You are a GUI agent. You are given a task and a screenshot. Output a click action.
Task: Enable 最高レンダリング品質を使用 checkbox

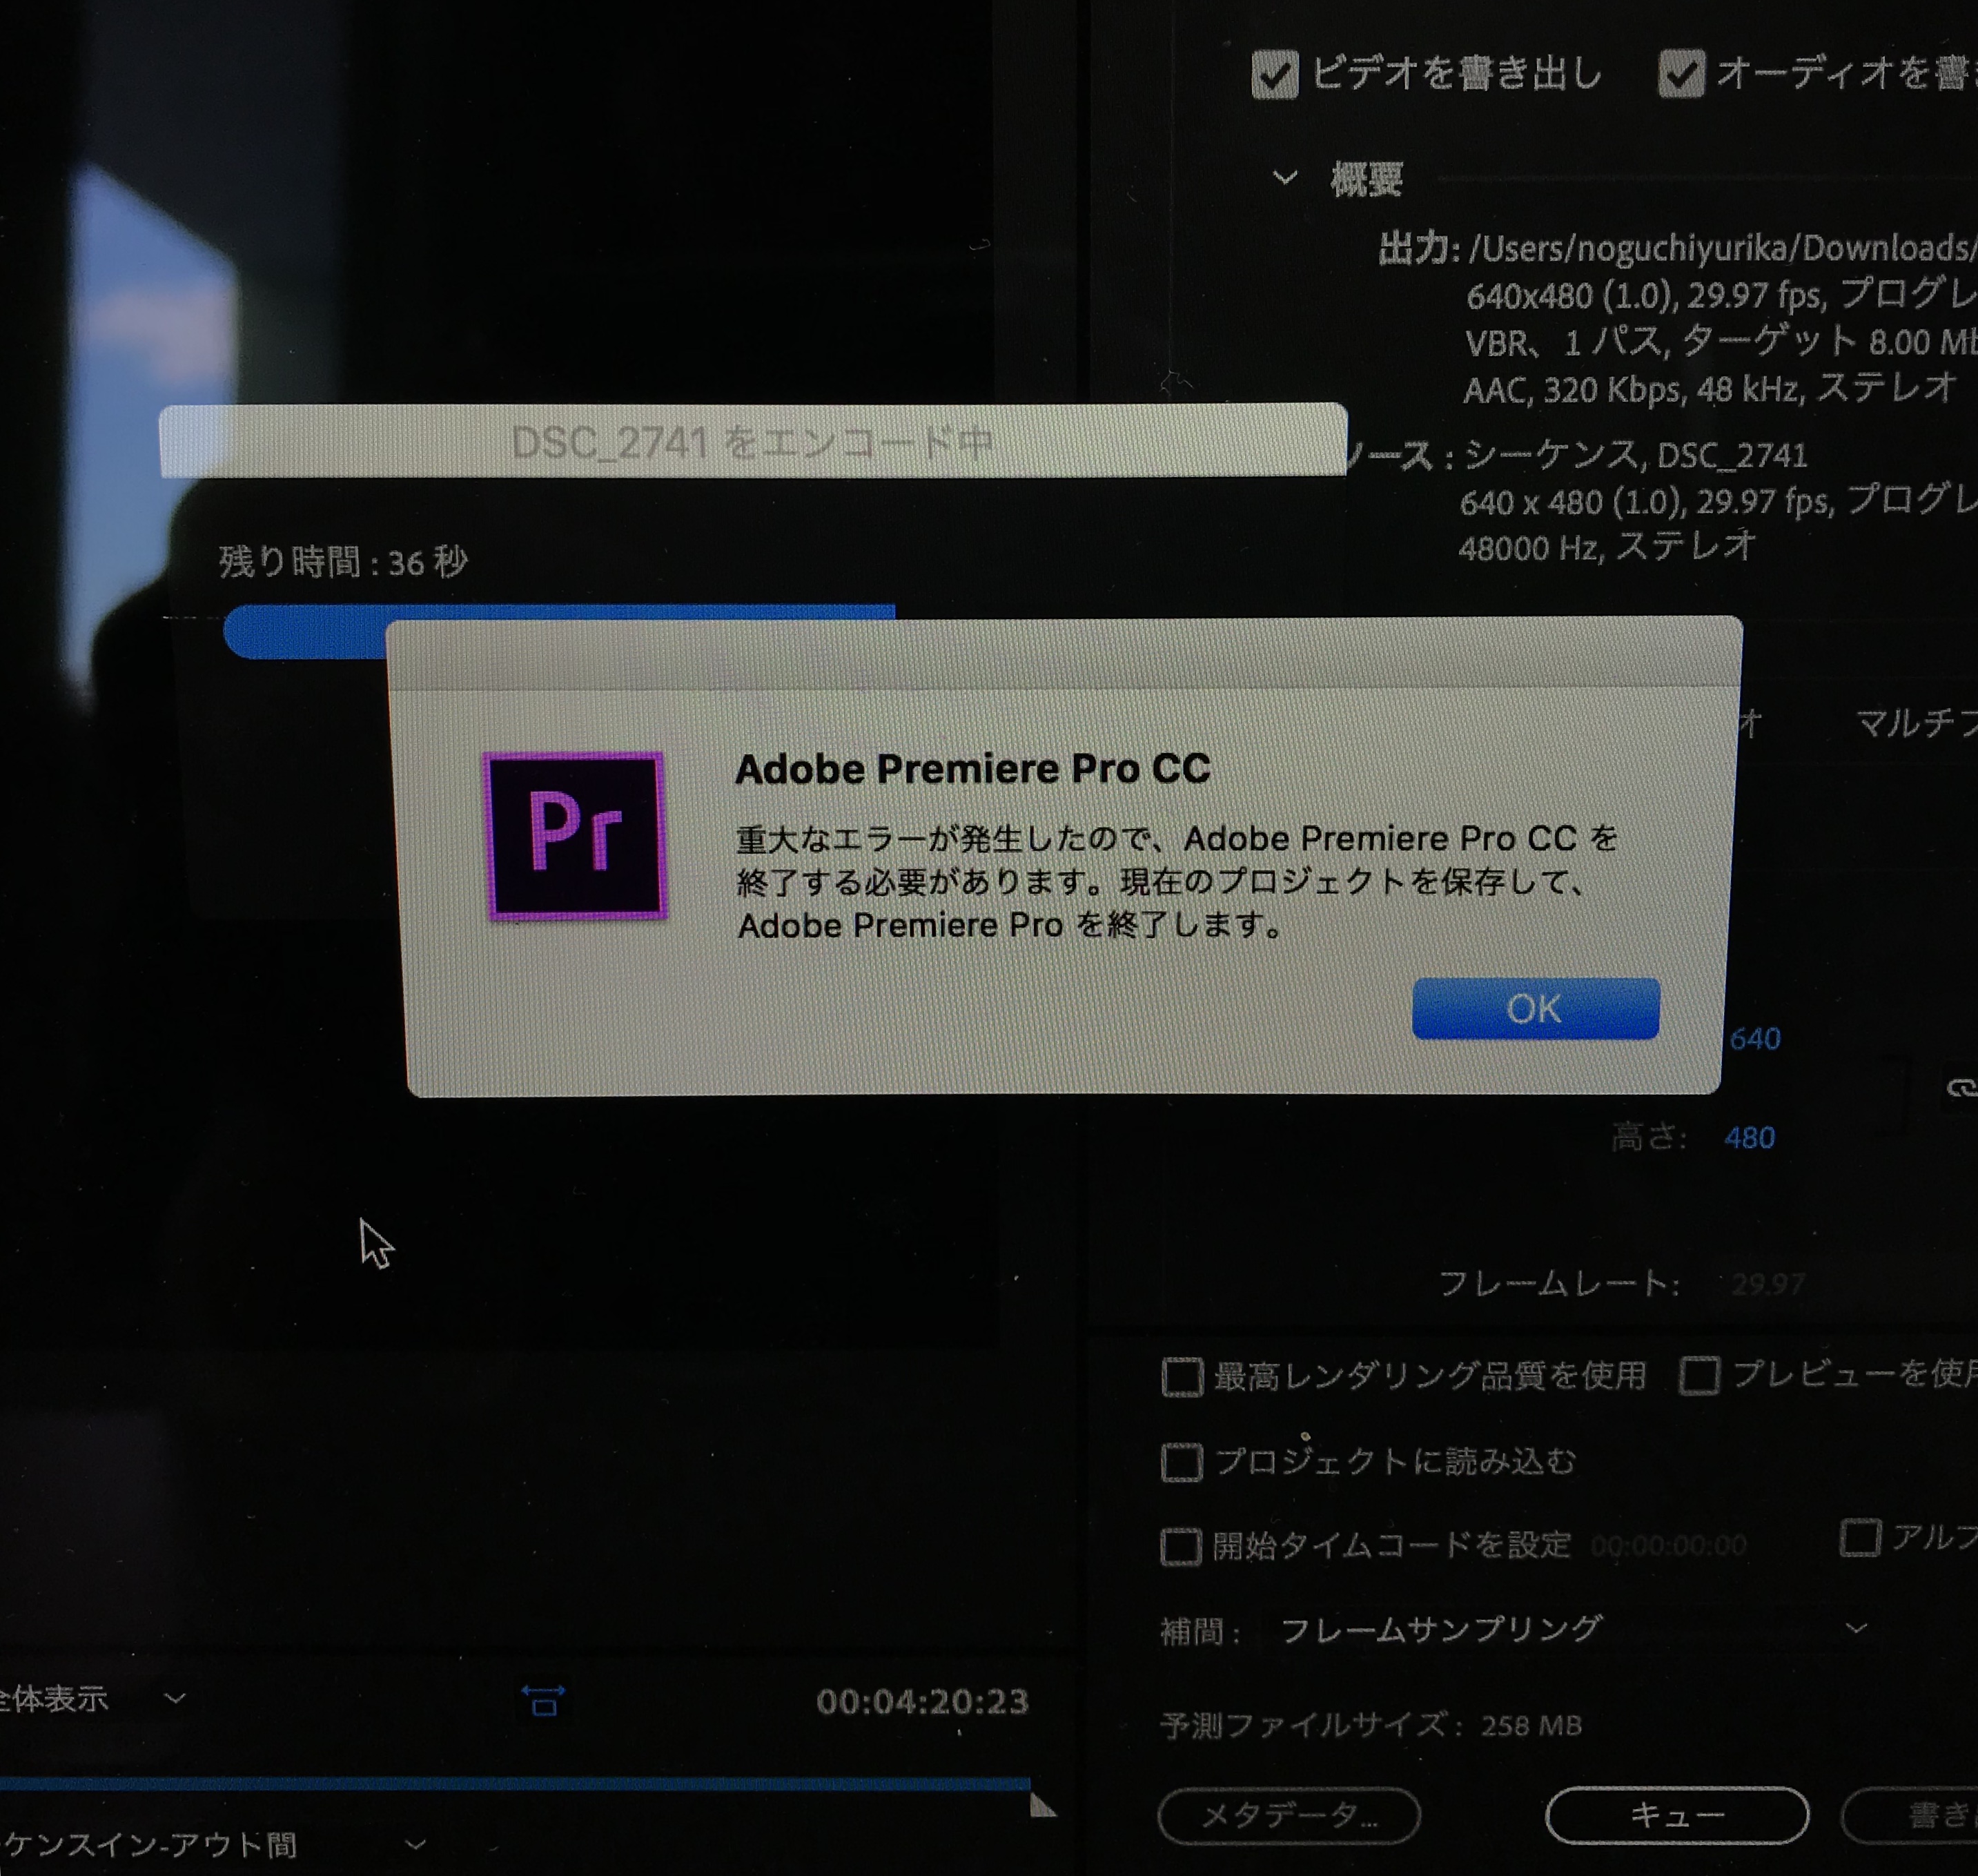pyautogui.click(x=1182, y=1376)
